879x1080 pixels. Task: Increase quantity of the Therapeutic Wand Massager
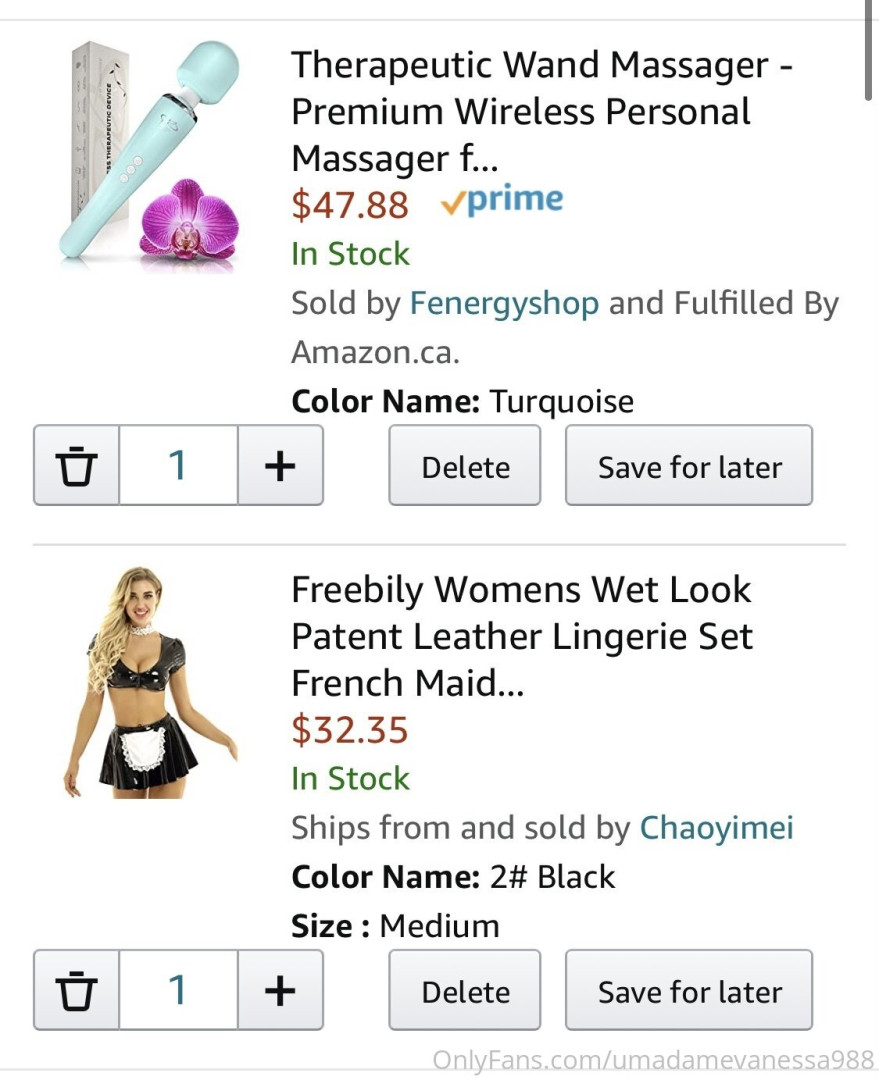coord(280,466)
